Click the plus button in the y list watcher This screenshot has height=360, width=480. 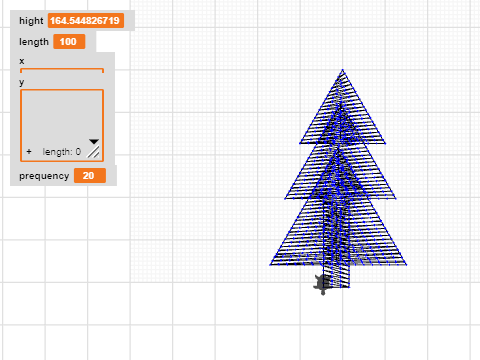(29, 152)
